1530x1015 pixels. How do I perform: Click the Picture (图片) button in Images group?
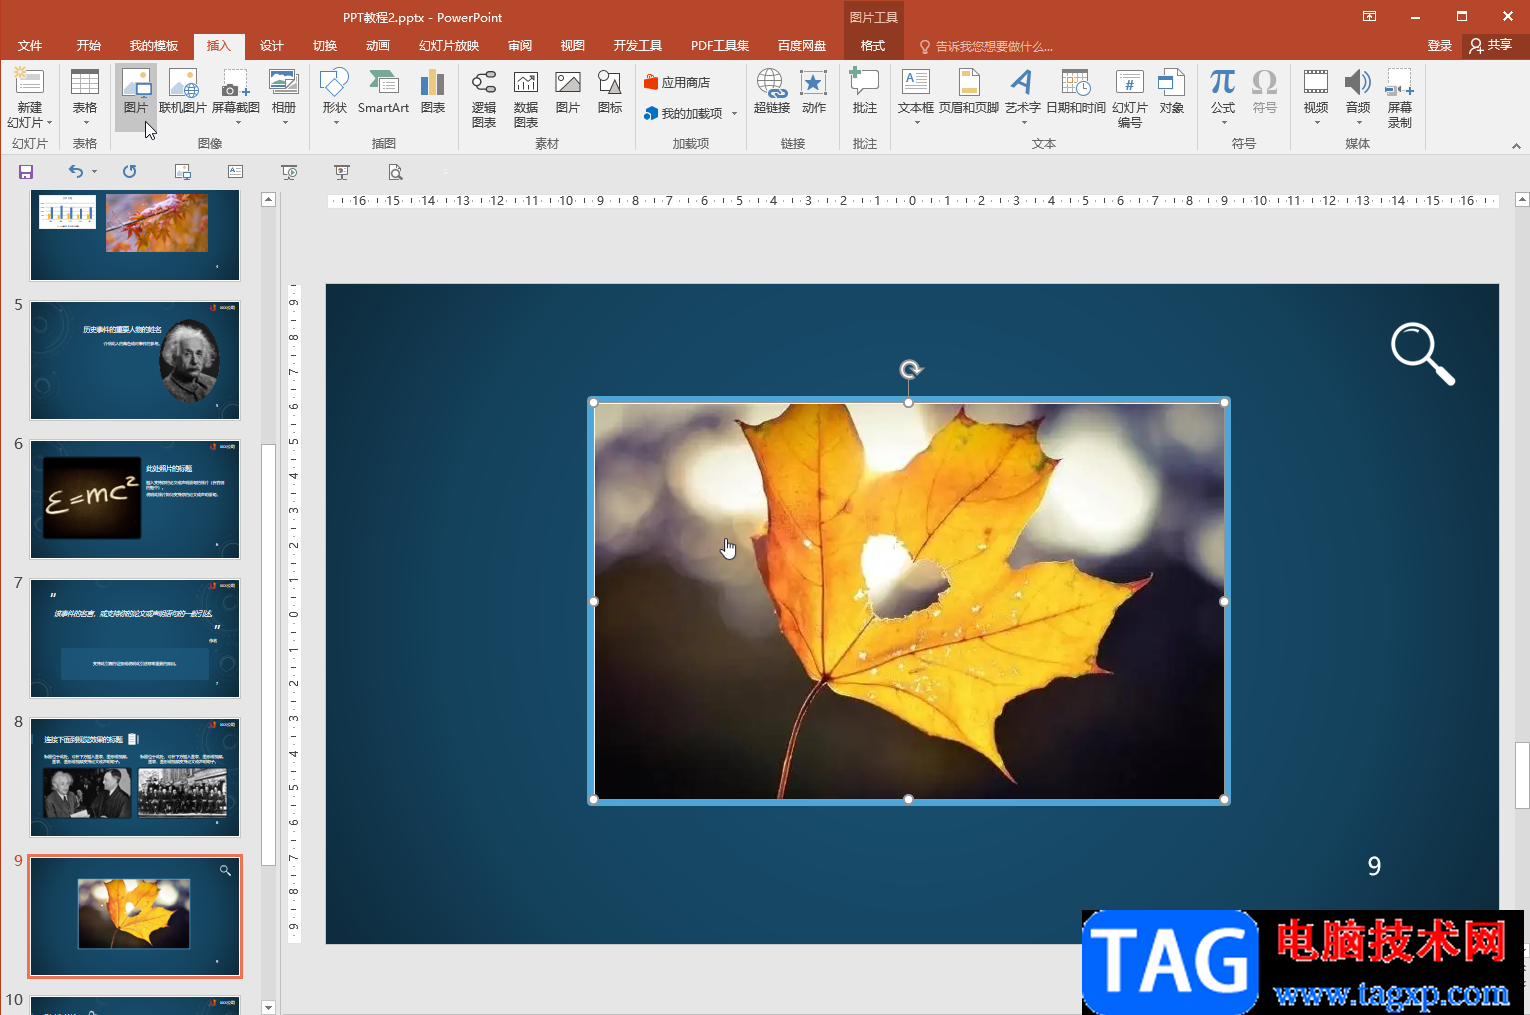[136, 98]
